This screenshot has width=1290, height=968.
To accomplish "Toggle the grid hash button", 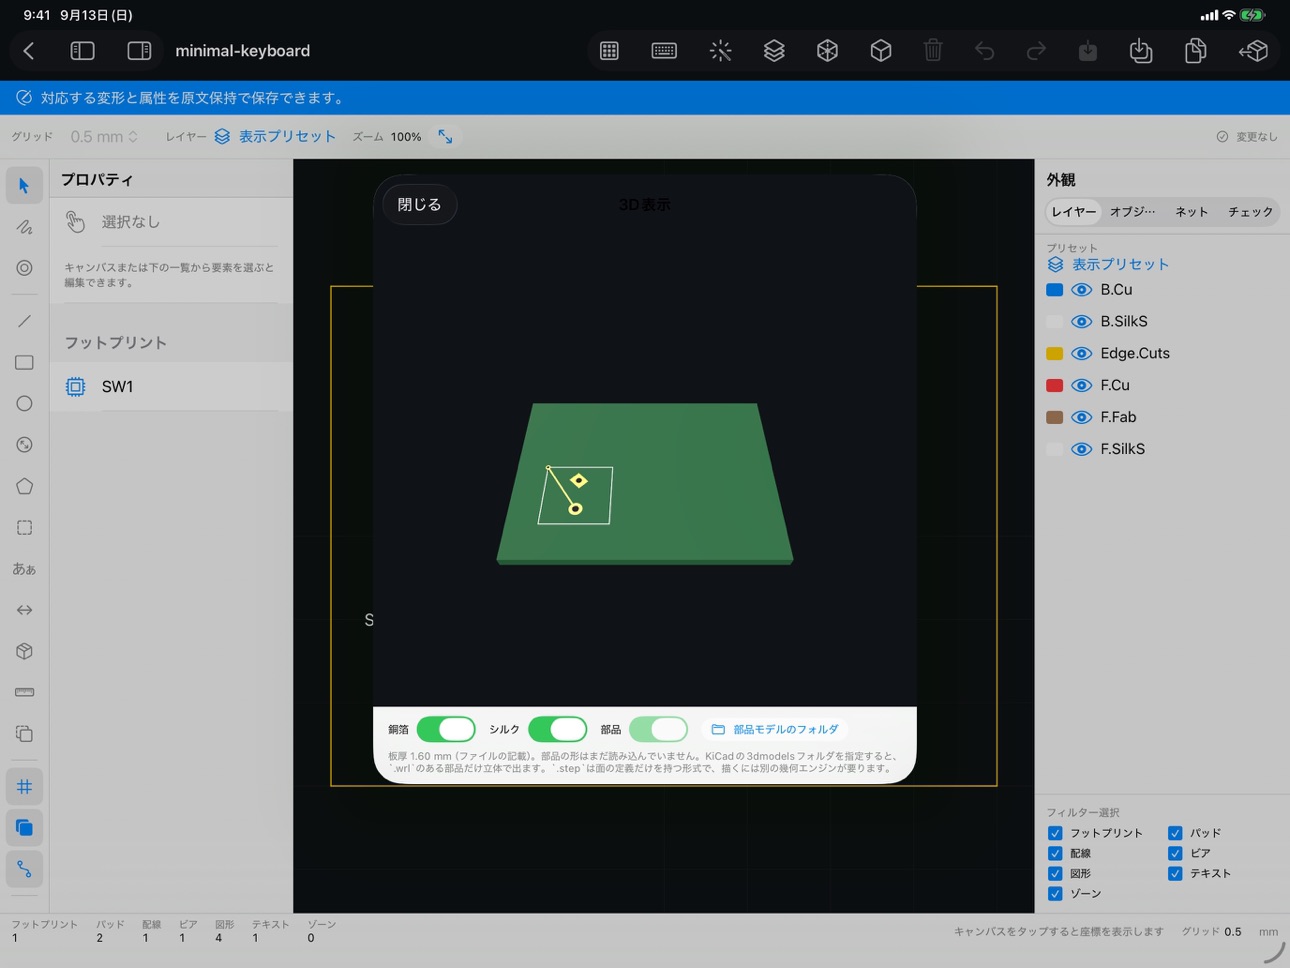I will point(24,787).
